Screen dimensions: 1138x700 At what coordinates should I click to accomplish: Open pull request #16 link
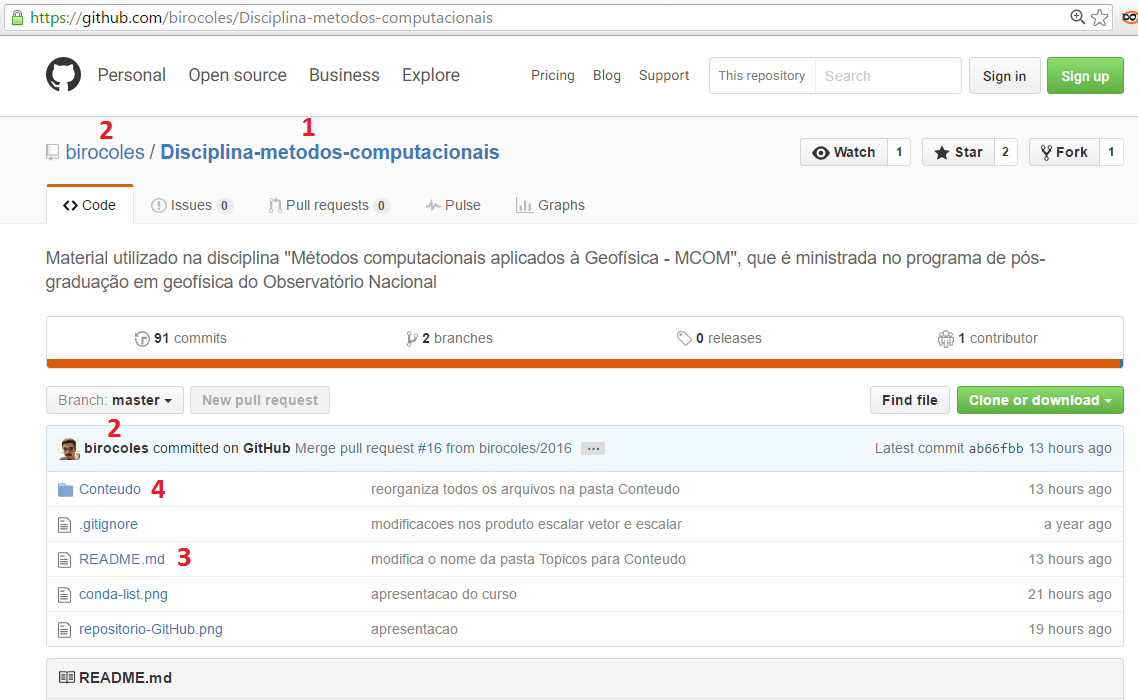[x=430, y=448]
